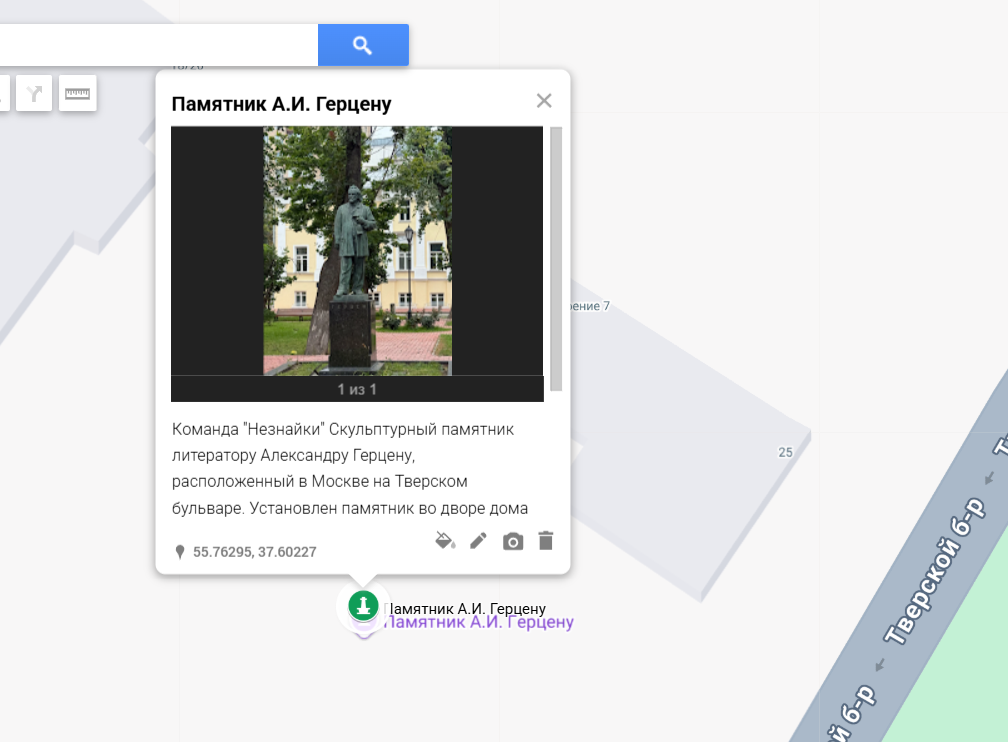Add an image using the camera icon
1008x742 pixels.
pos(513,541)
